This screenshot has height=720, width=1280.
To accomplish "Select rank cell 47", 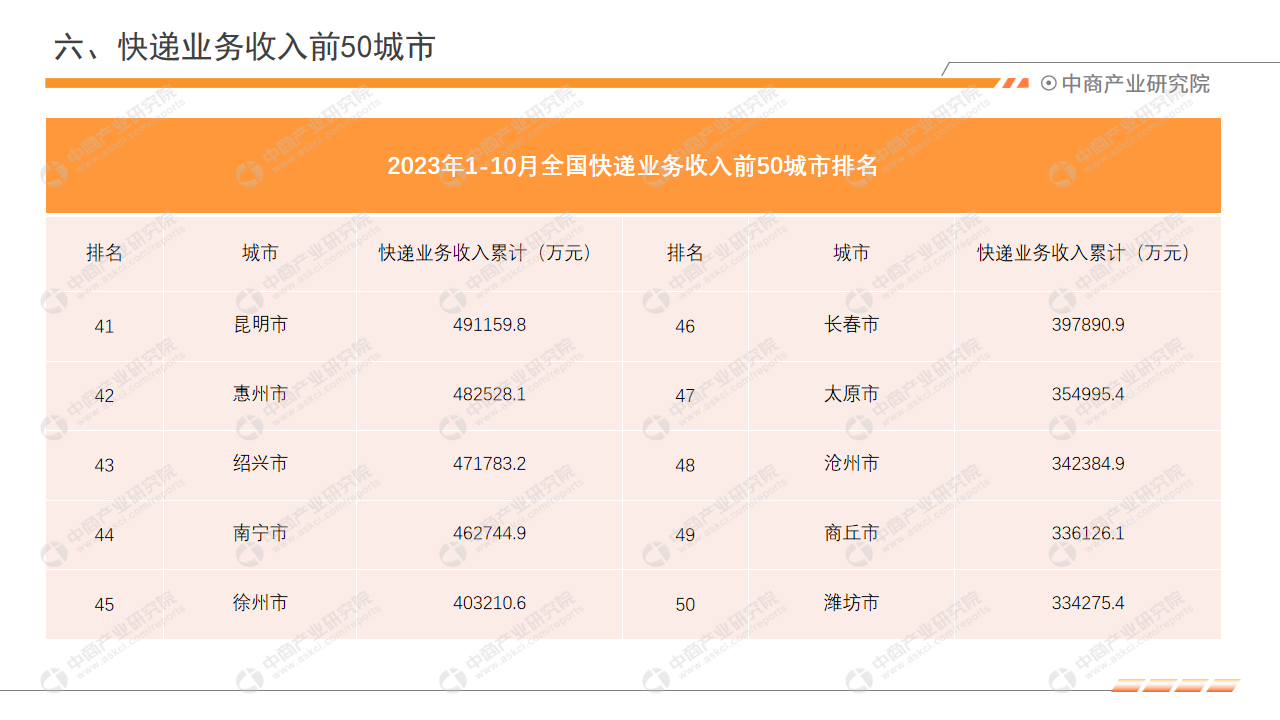I will pyautogui.click(x=685, y=396).
